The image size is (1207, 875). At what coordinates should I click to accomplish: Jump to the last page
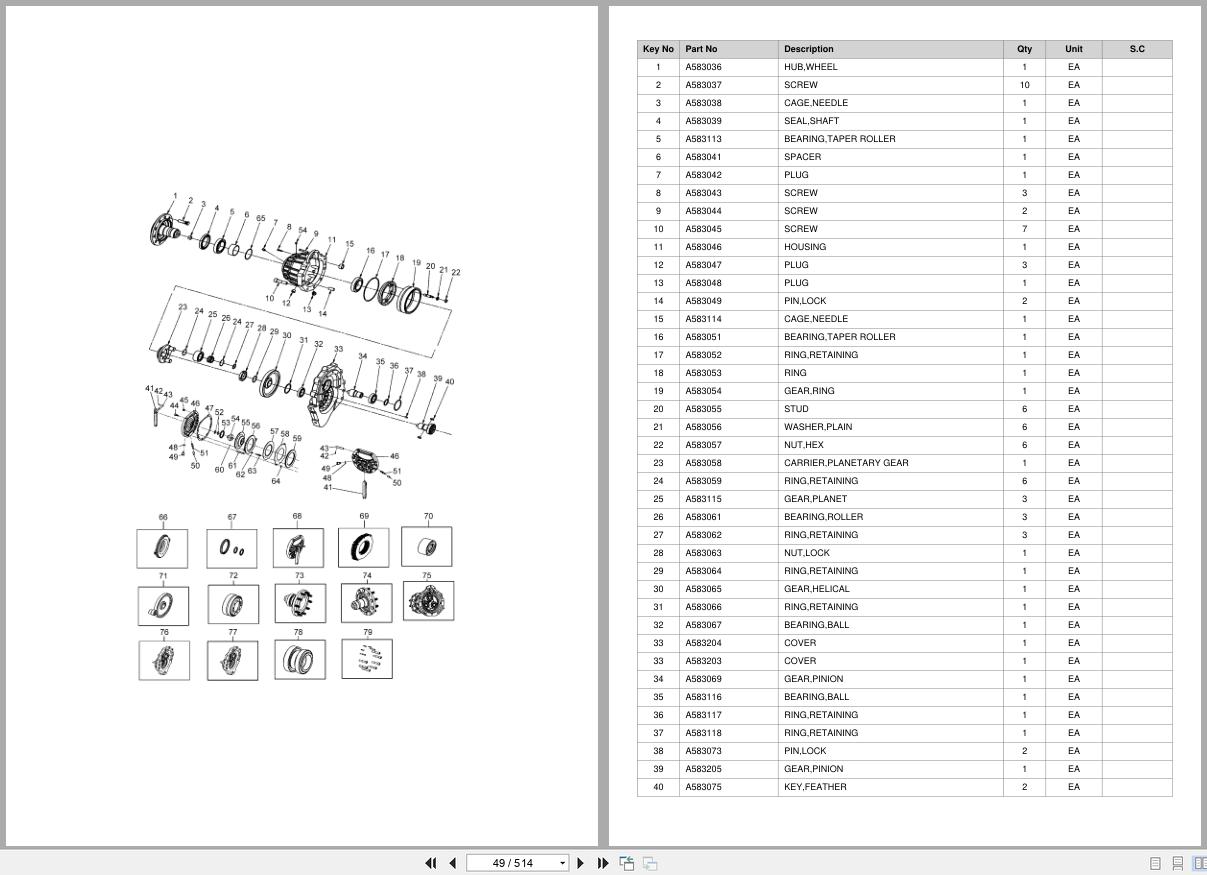[602, 863]
